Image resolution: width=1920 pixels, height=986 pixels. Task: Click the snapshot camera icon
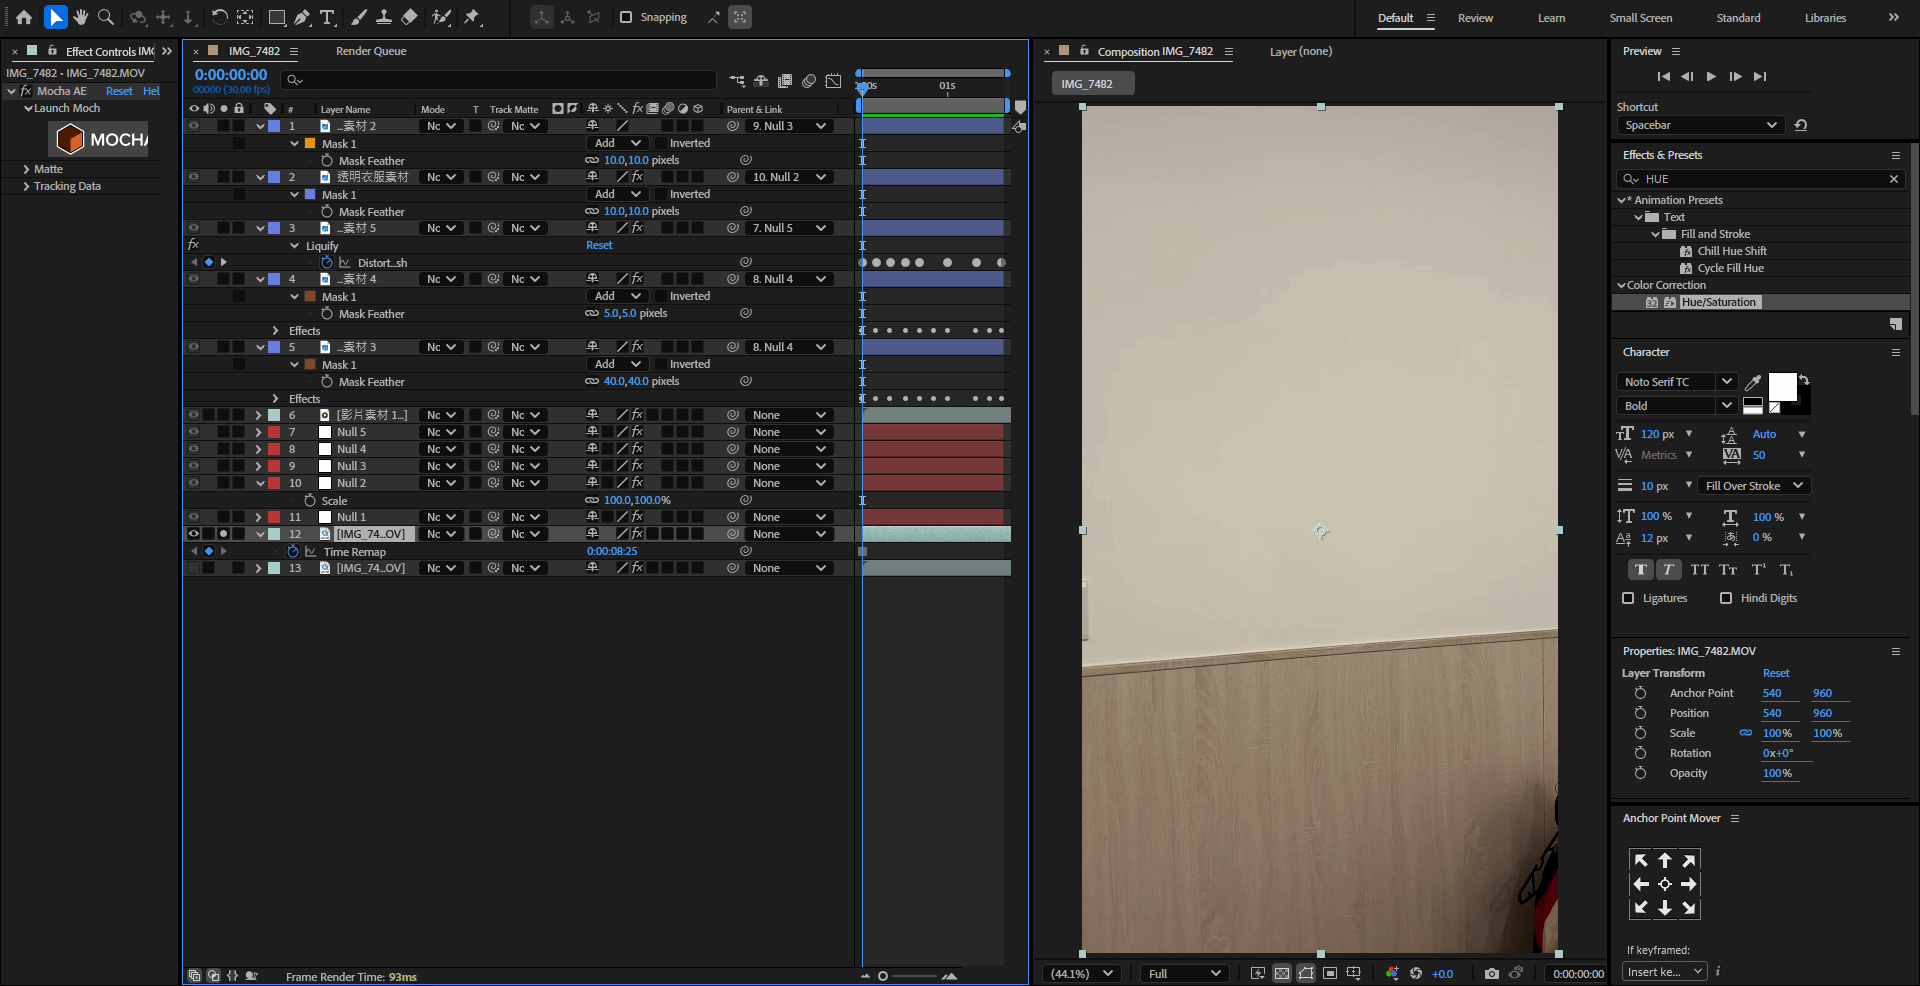pyautogui.click(x=1491, y=973)
